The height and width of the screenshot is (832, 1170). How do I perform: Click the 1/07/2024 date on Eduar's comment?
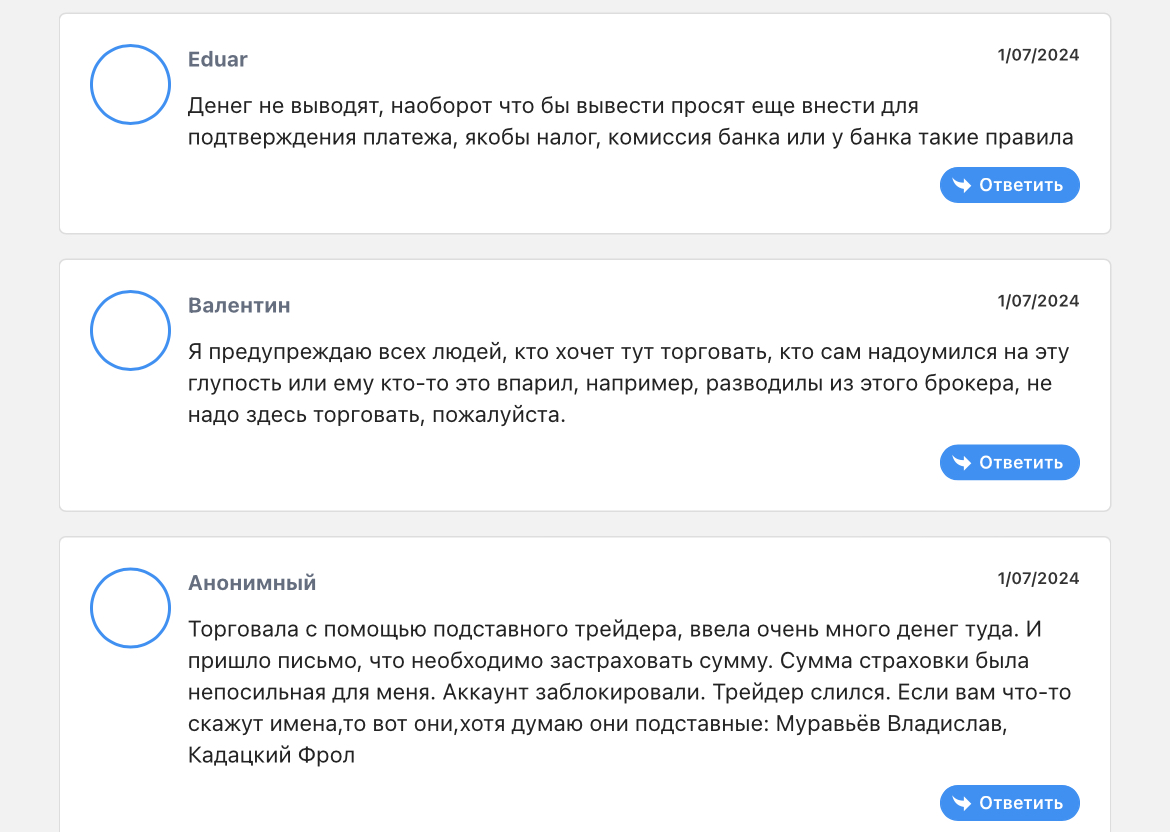point(1038,55)
